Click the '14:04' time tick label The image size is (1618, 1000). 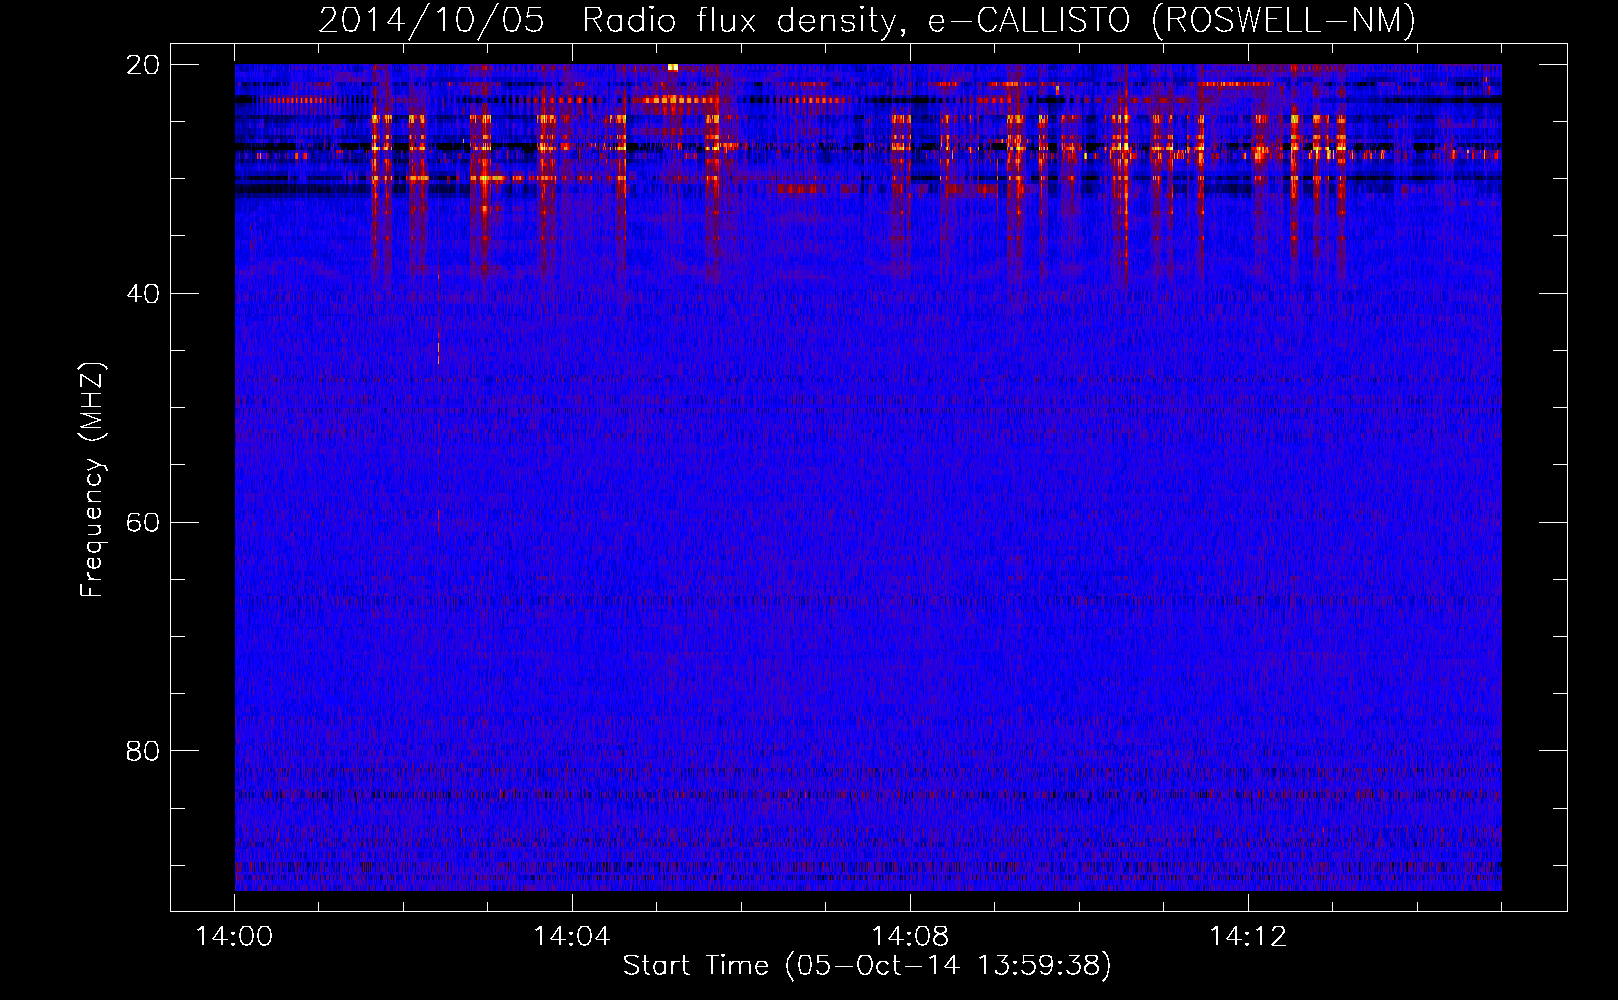click(572, 937)
